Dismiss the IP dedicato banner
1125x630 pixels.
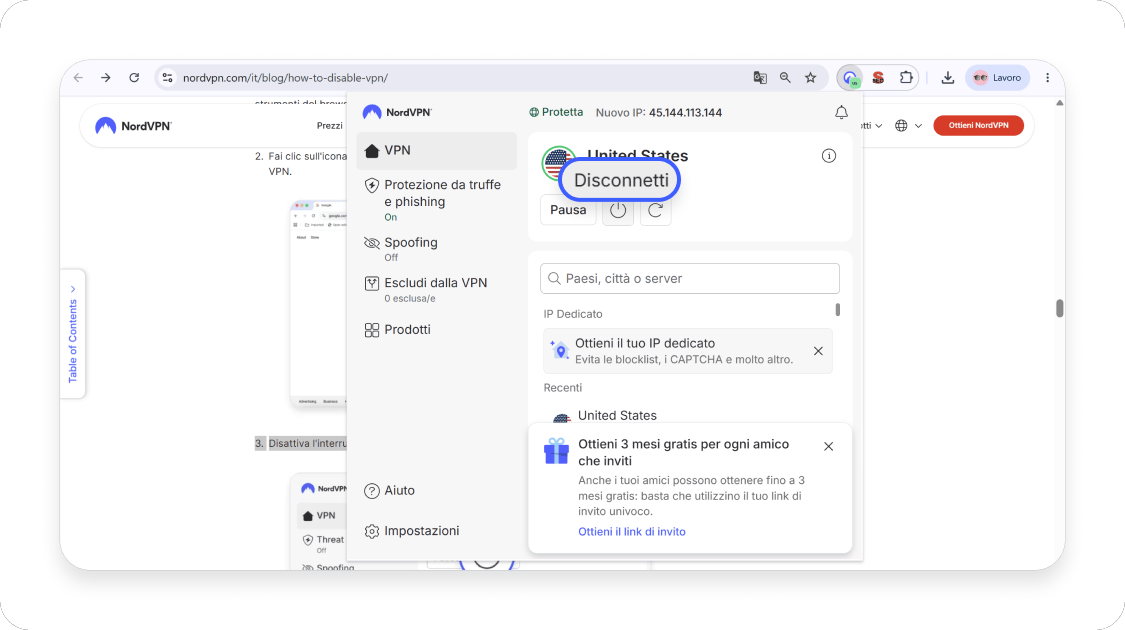pyautogui.click(x=818, y=352)
